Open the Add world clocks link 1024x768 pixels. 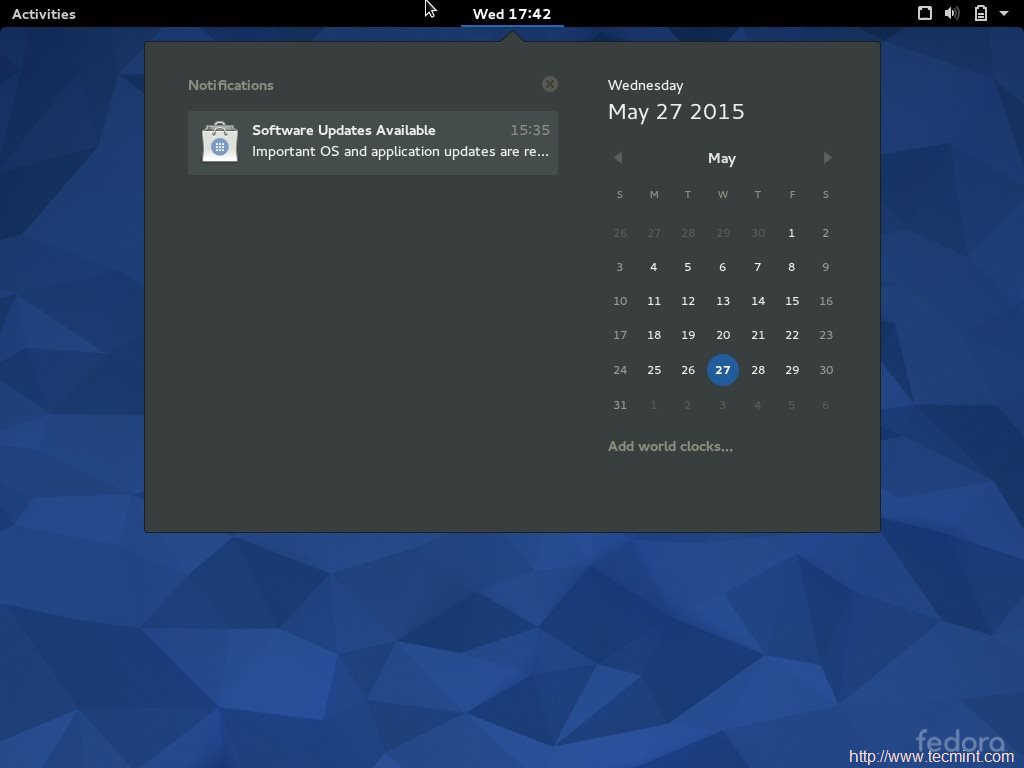pyautogui.click(x=670, y=446)
